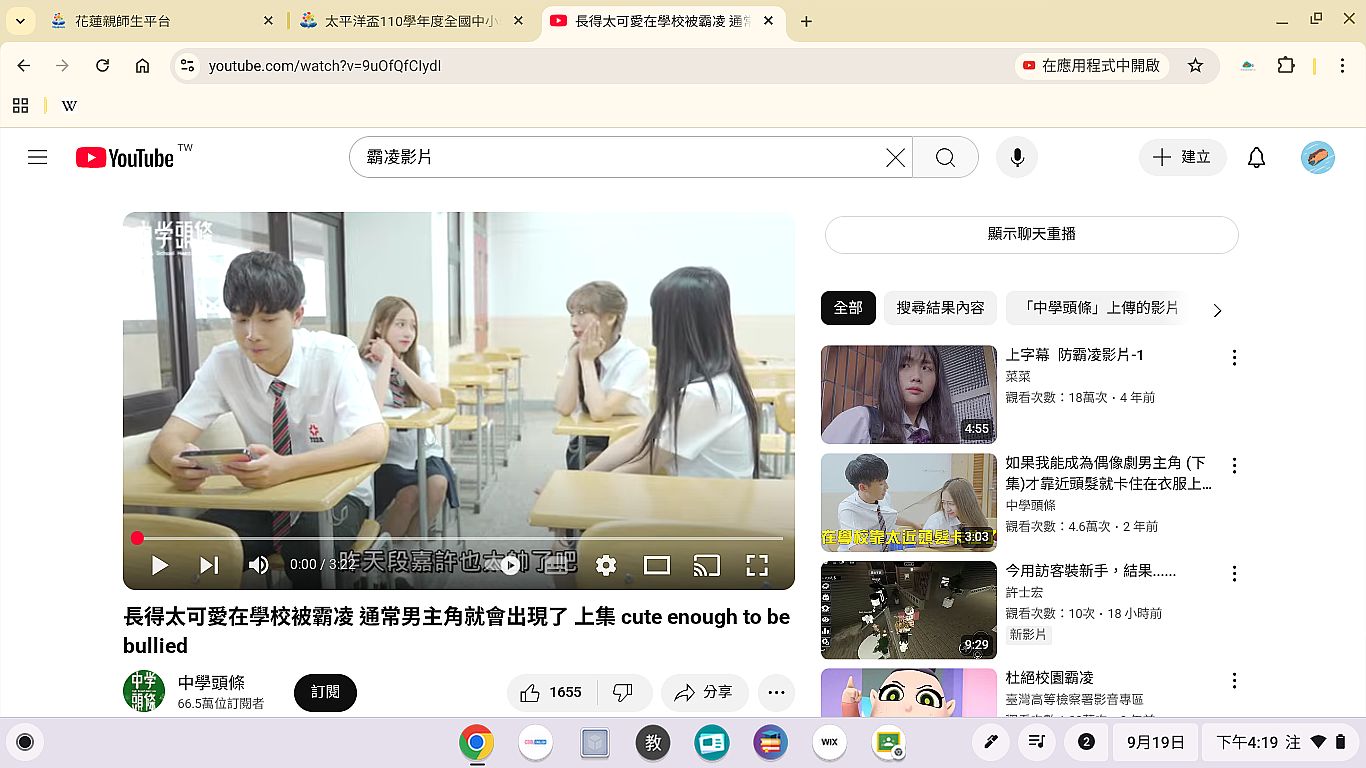The height and width of the screenshot is (768, 1366).
Task: Clear the search box text
Action: coord(895,157)
